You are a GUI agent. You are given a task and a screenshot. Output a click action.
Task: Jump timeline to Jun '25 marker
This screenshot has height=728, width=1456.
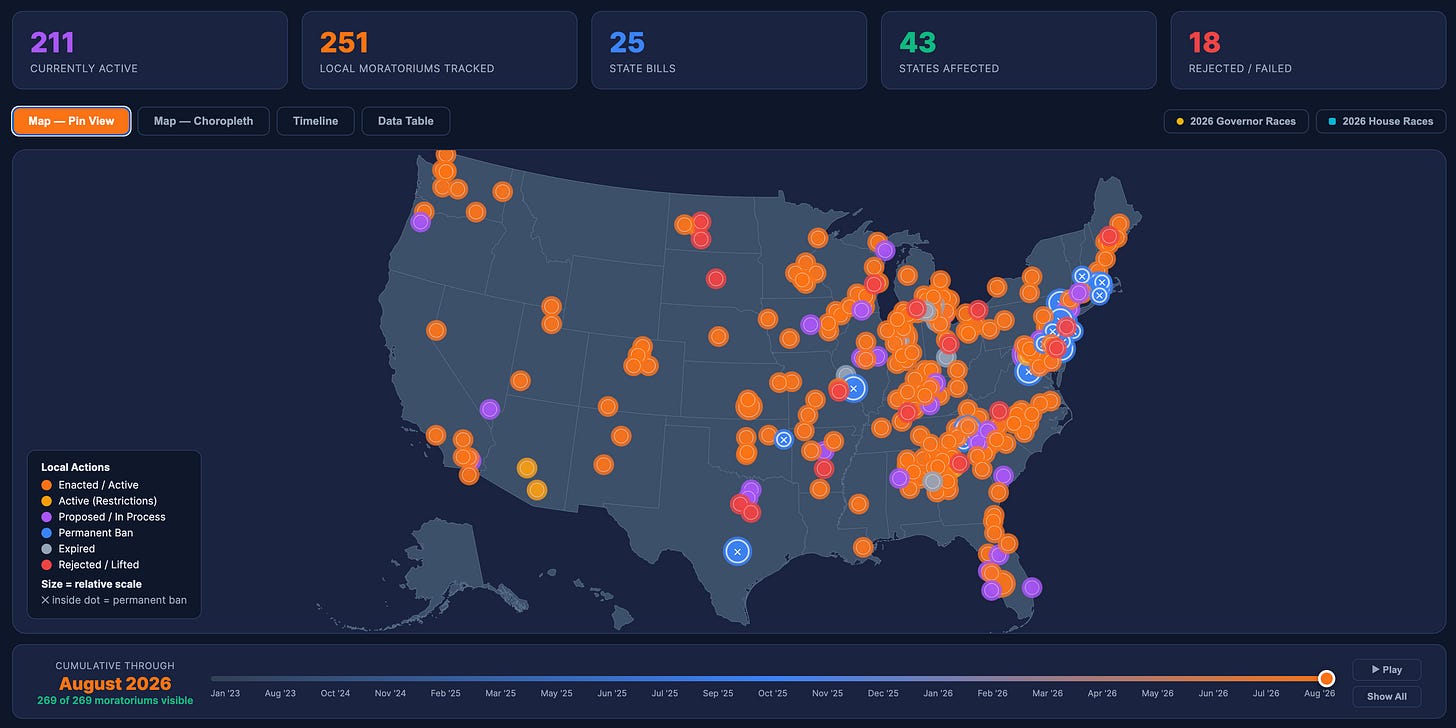(610, 693)
